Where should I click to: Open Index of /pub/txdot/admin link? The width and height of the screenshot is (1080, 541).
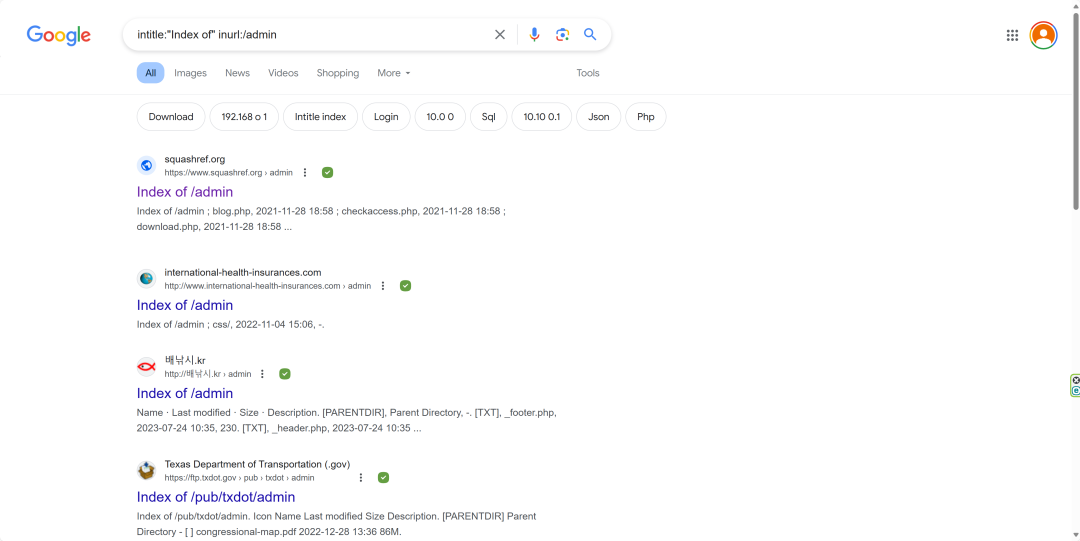(216, 497)
